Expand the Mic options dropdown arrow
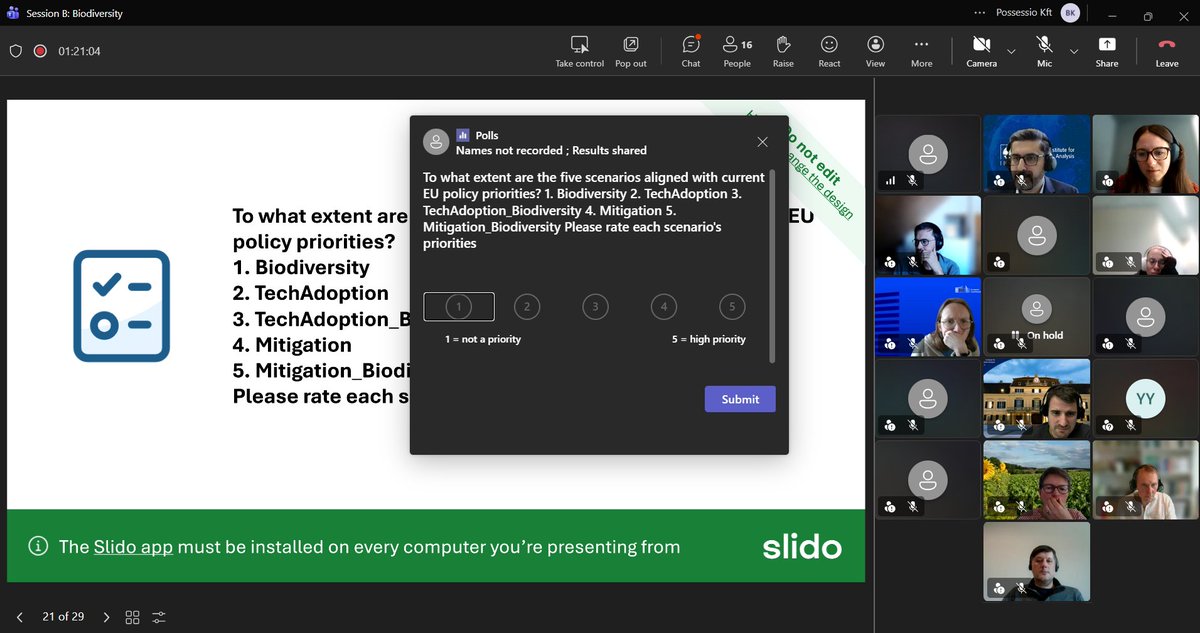The height and width of the screenshot is (633, 1200). click(x=1074, y=51)
